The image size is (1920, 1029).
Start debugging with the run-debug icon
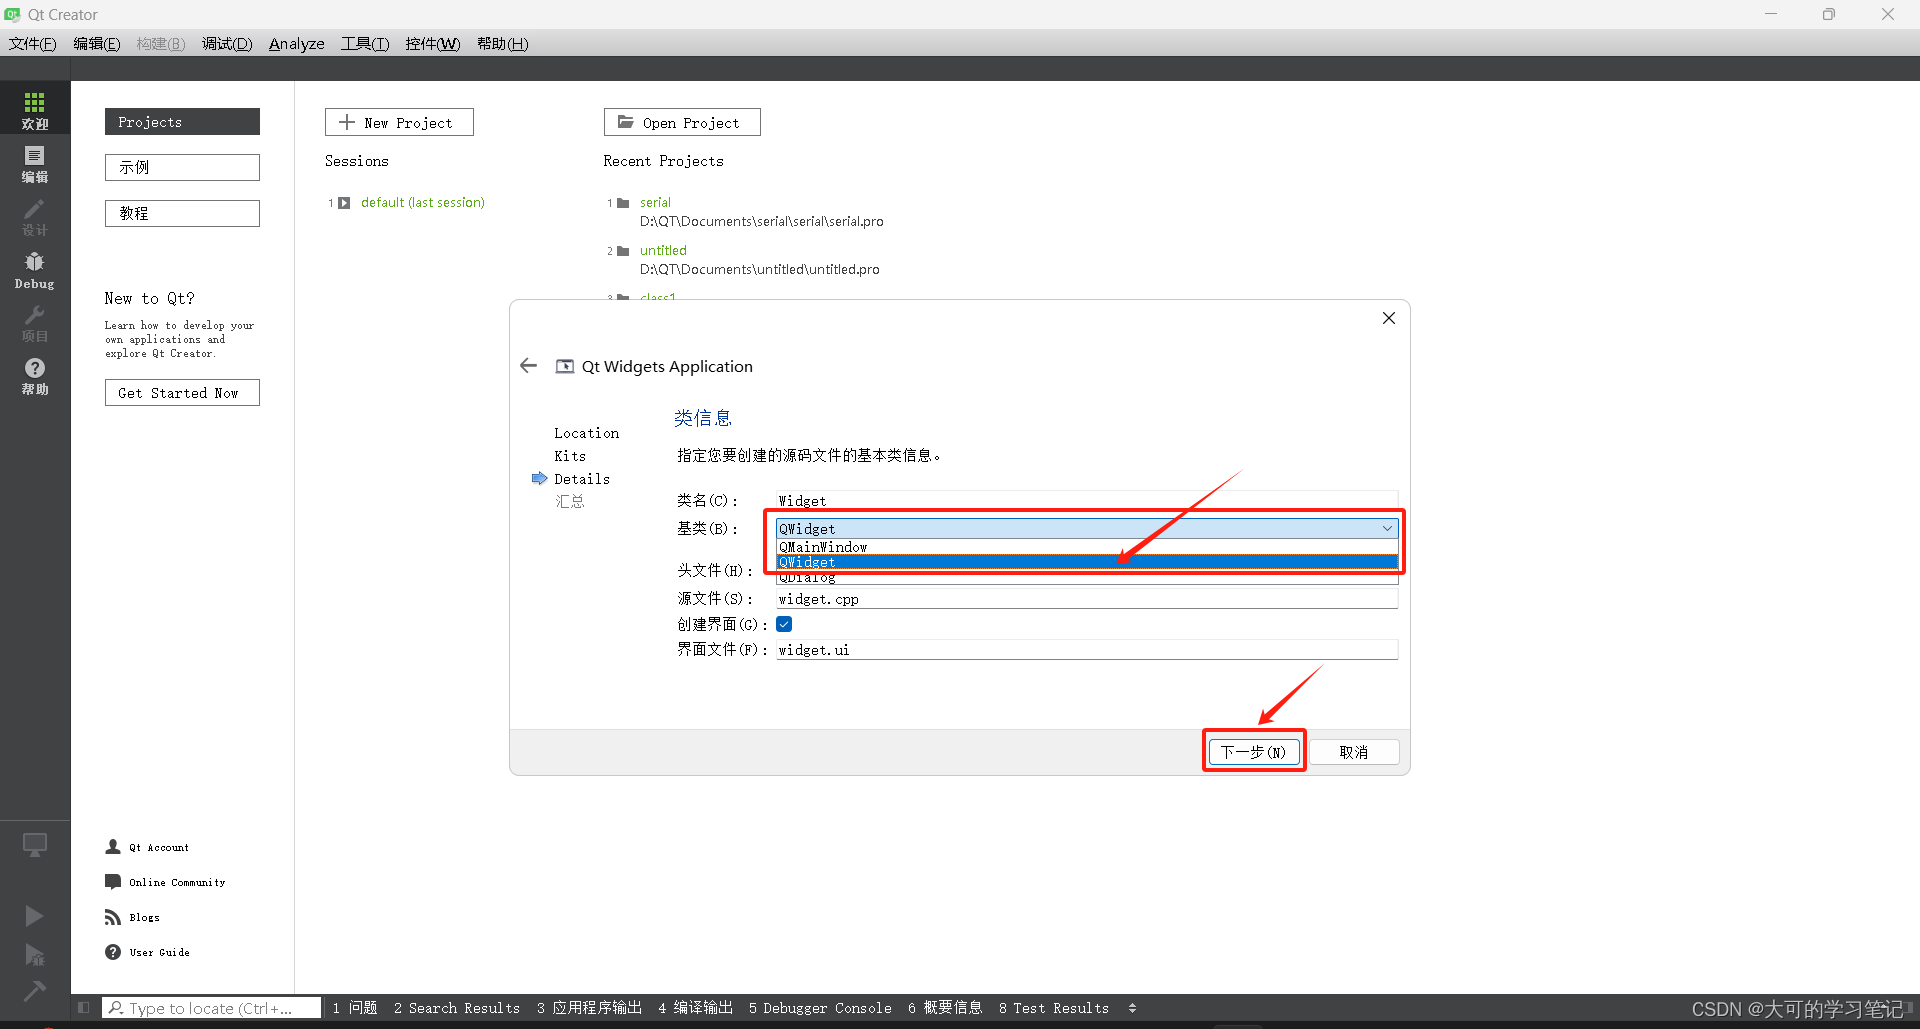point(34,957)
